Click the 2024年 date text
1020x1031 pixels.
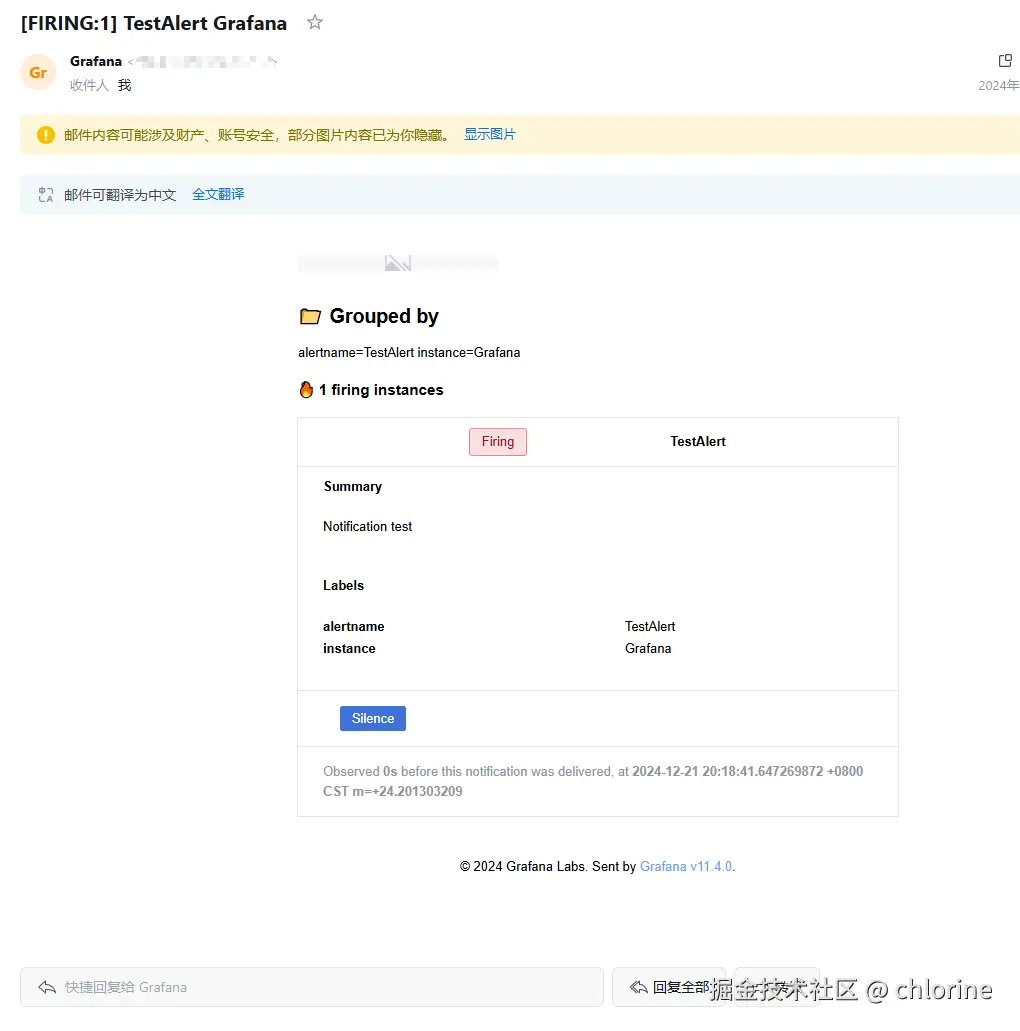pyautogui.click(x=999, y=85)
